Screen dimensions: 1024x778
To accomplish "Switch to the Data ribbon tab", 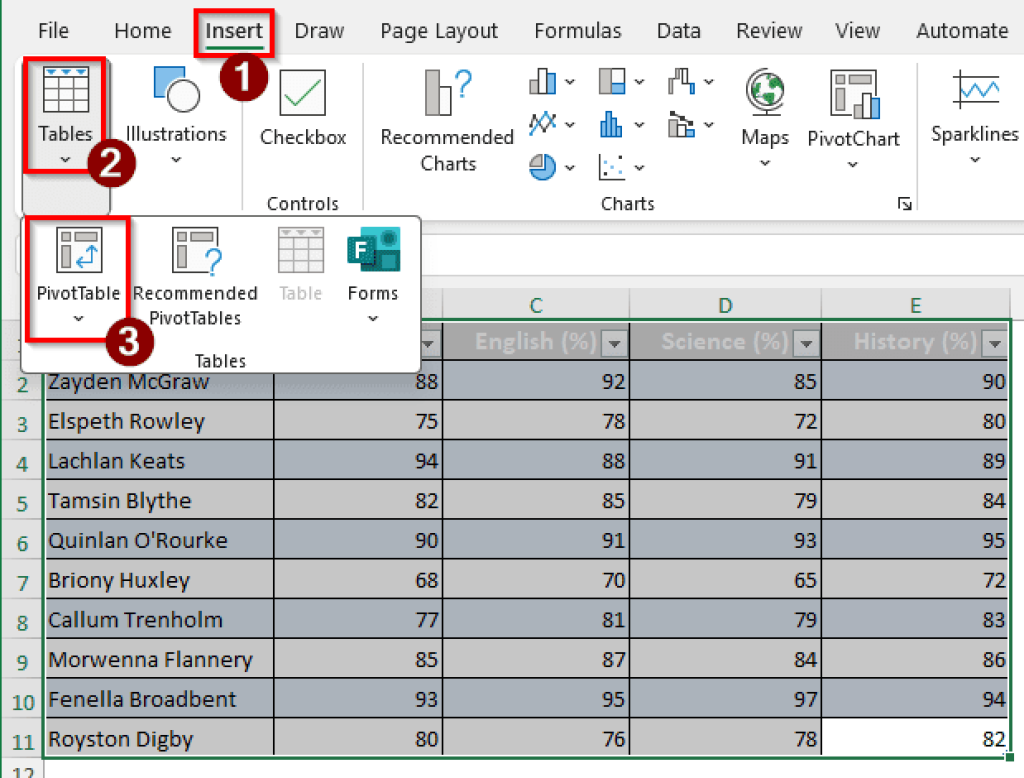I will [x=678, y=30].
